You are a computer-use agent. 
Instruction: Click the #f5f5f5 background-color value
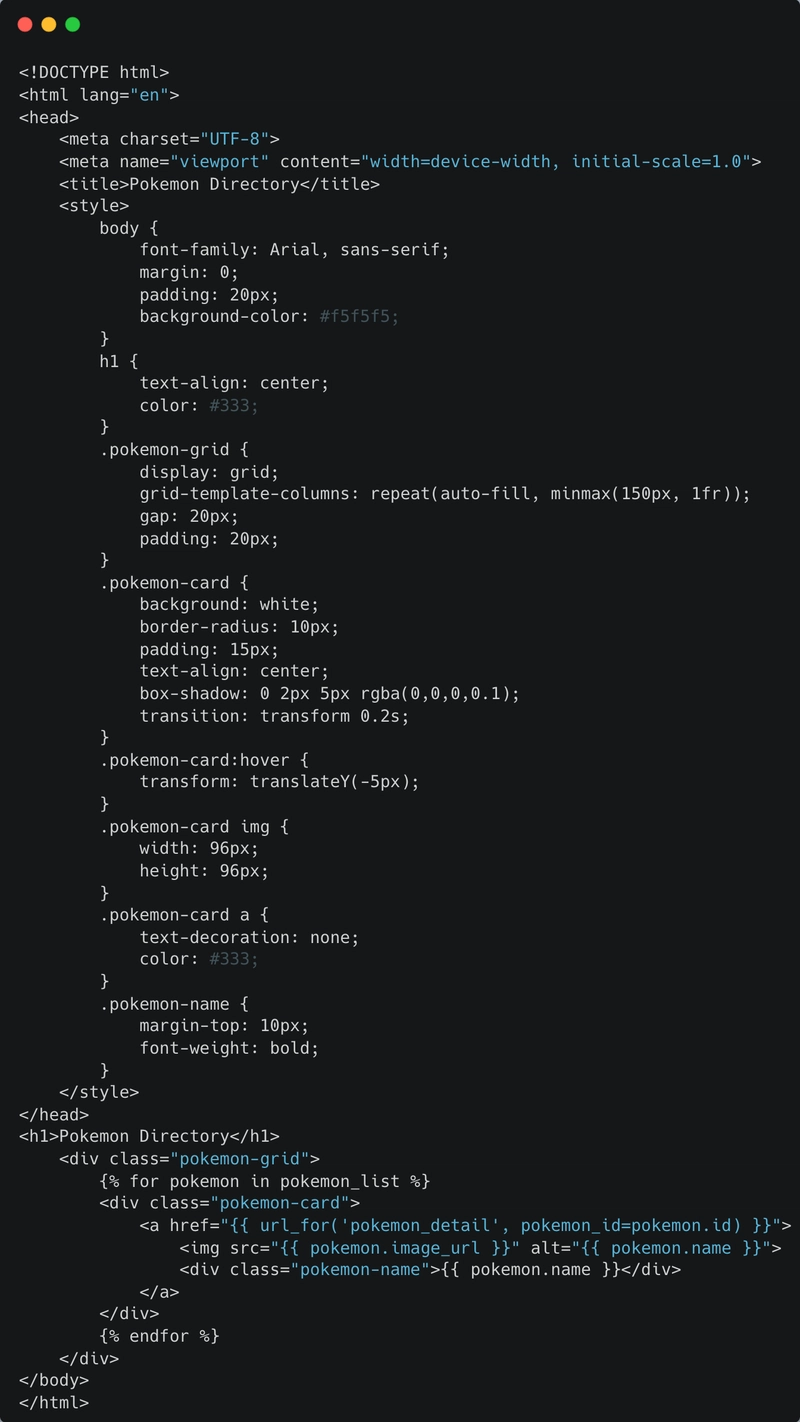point(359,316)
